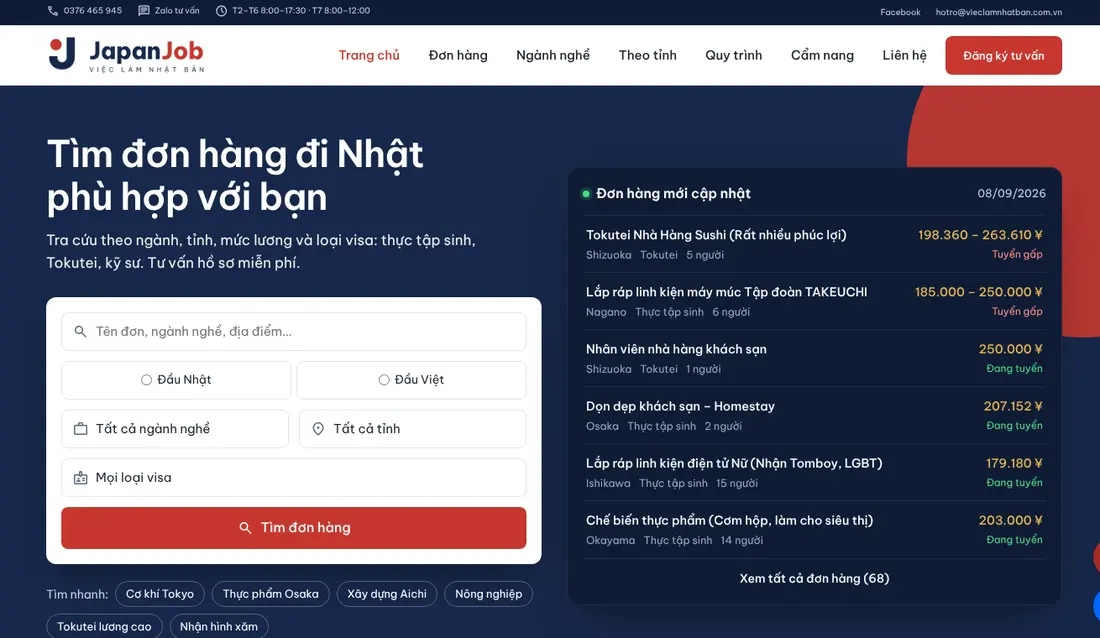This screenshot has width=1100, height=638.
Task: Click the Zalo chat bubble icon
Action: click(144, 11)
